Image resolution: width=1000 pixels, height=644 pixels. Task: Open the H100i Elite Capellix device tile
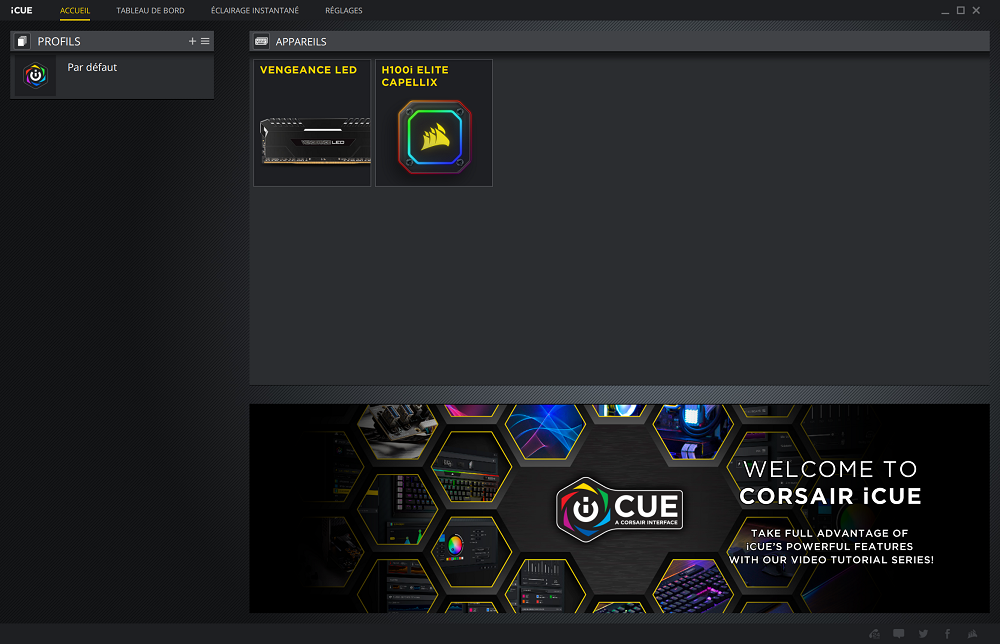pos(433,123)
